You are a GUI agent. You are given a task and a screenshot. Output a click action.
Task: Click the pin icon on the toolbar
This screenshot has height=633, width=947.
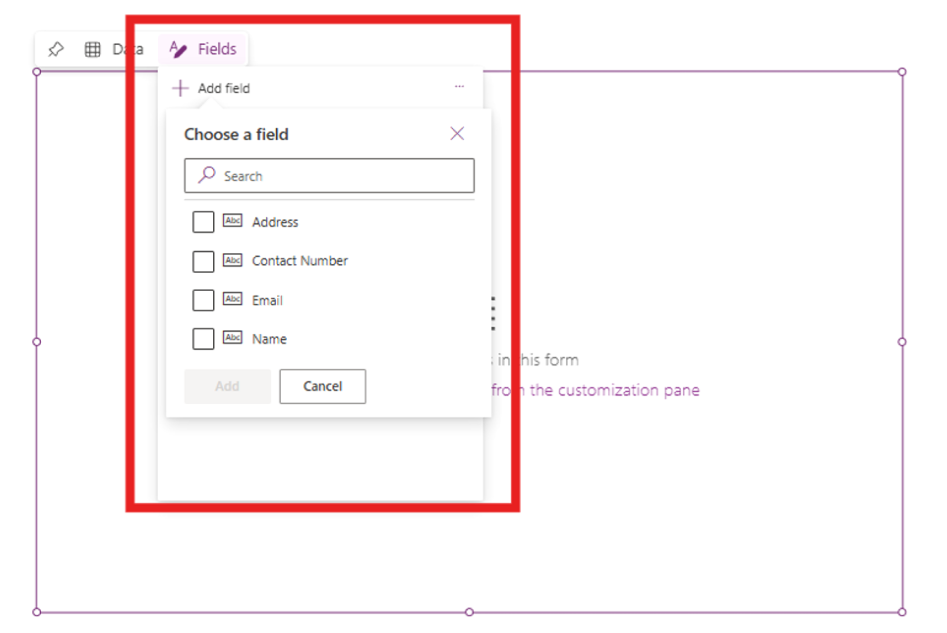[56, 48]
